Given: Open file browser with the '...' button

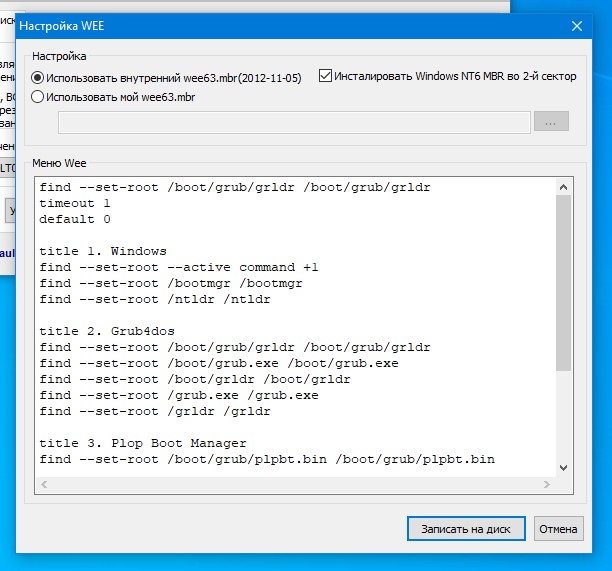Looking at the screenshot, I should (551, 122).
